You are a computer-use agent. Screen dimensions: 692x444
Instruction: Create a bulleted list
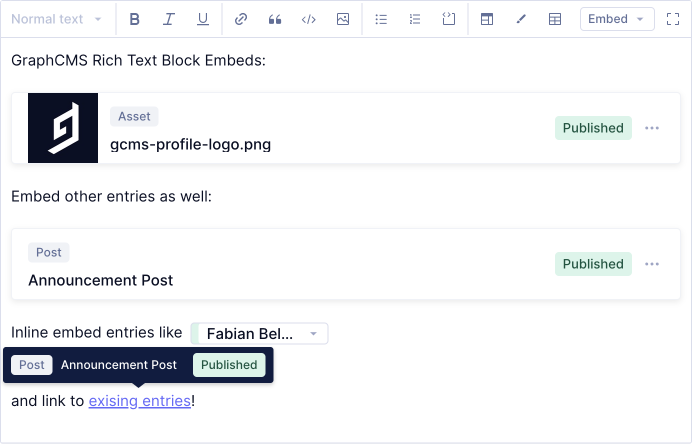coord(381,19)
